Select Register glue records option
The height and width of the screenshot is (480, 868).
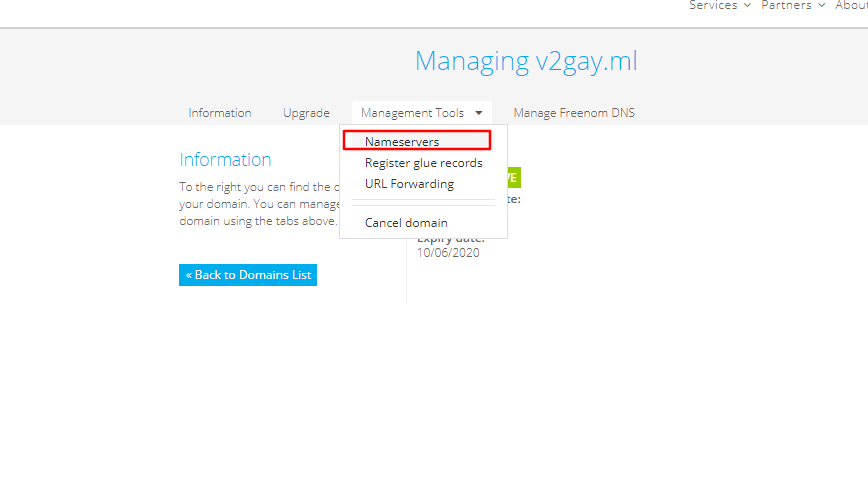[x=423, y=163]
